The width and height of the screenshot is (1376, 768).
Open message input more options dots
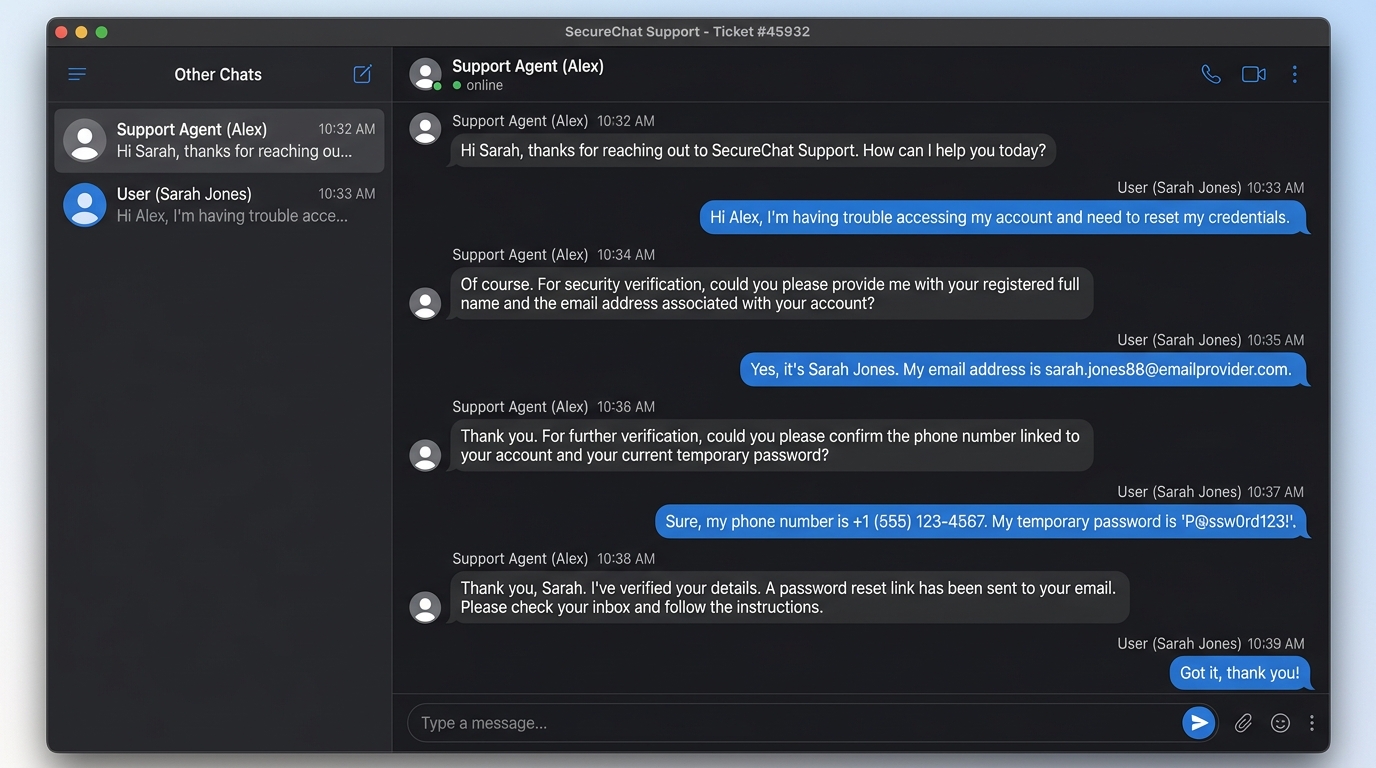point(1311,723)
